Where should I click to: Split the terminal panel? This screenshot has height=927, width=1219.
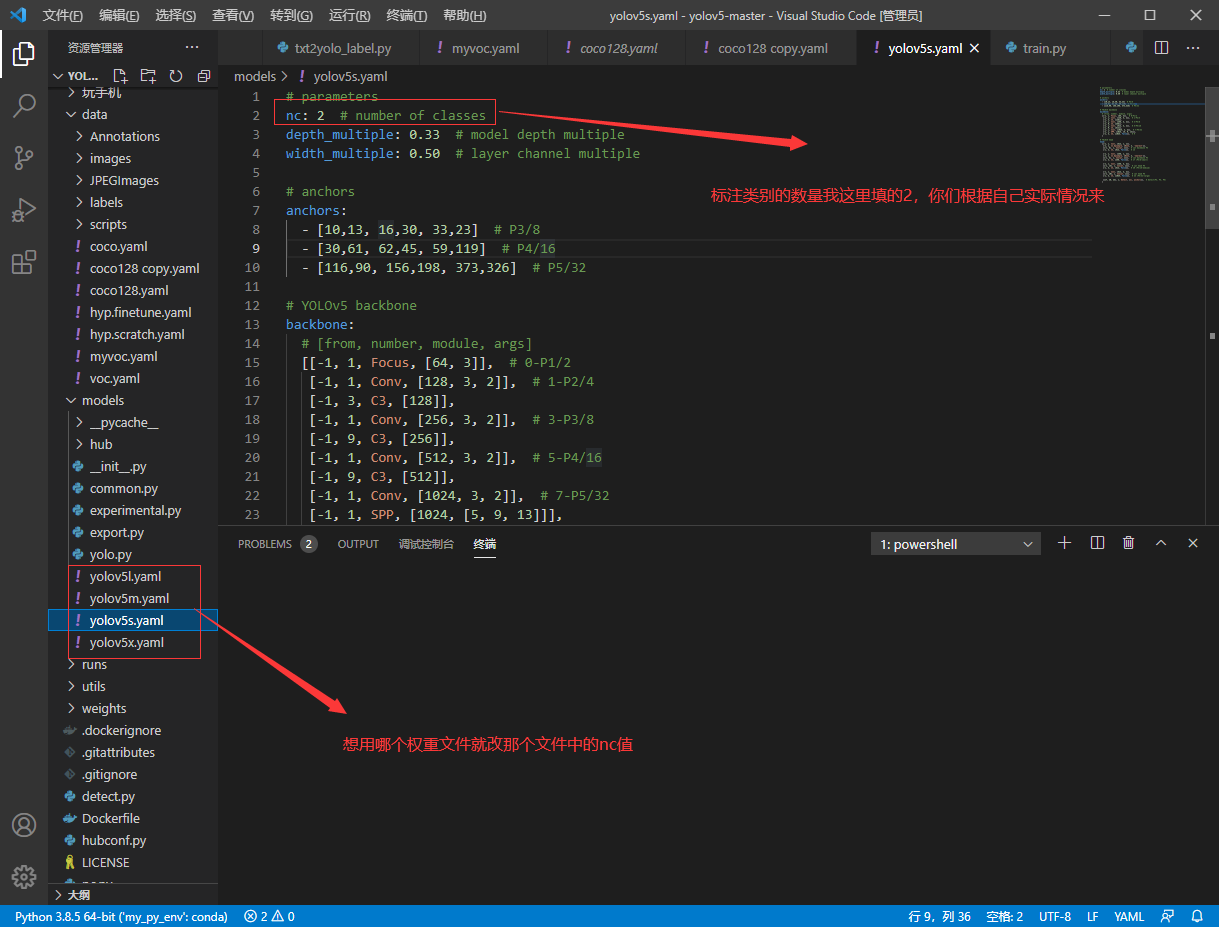coord(1097,543)
